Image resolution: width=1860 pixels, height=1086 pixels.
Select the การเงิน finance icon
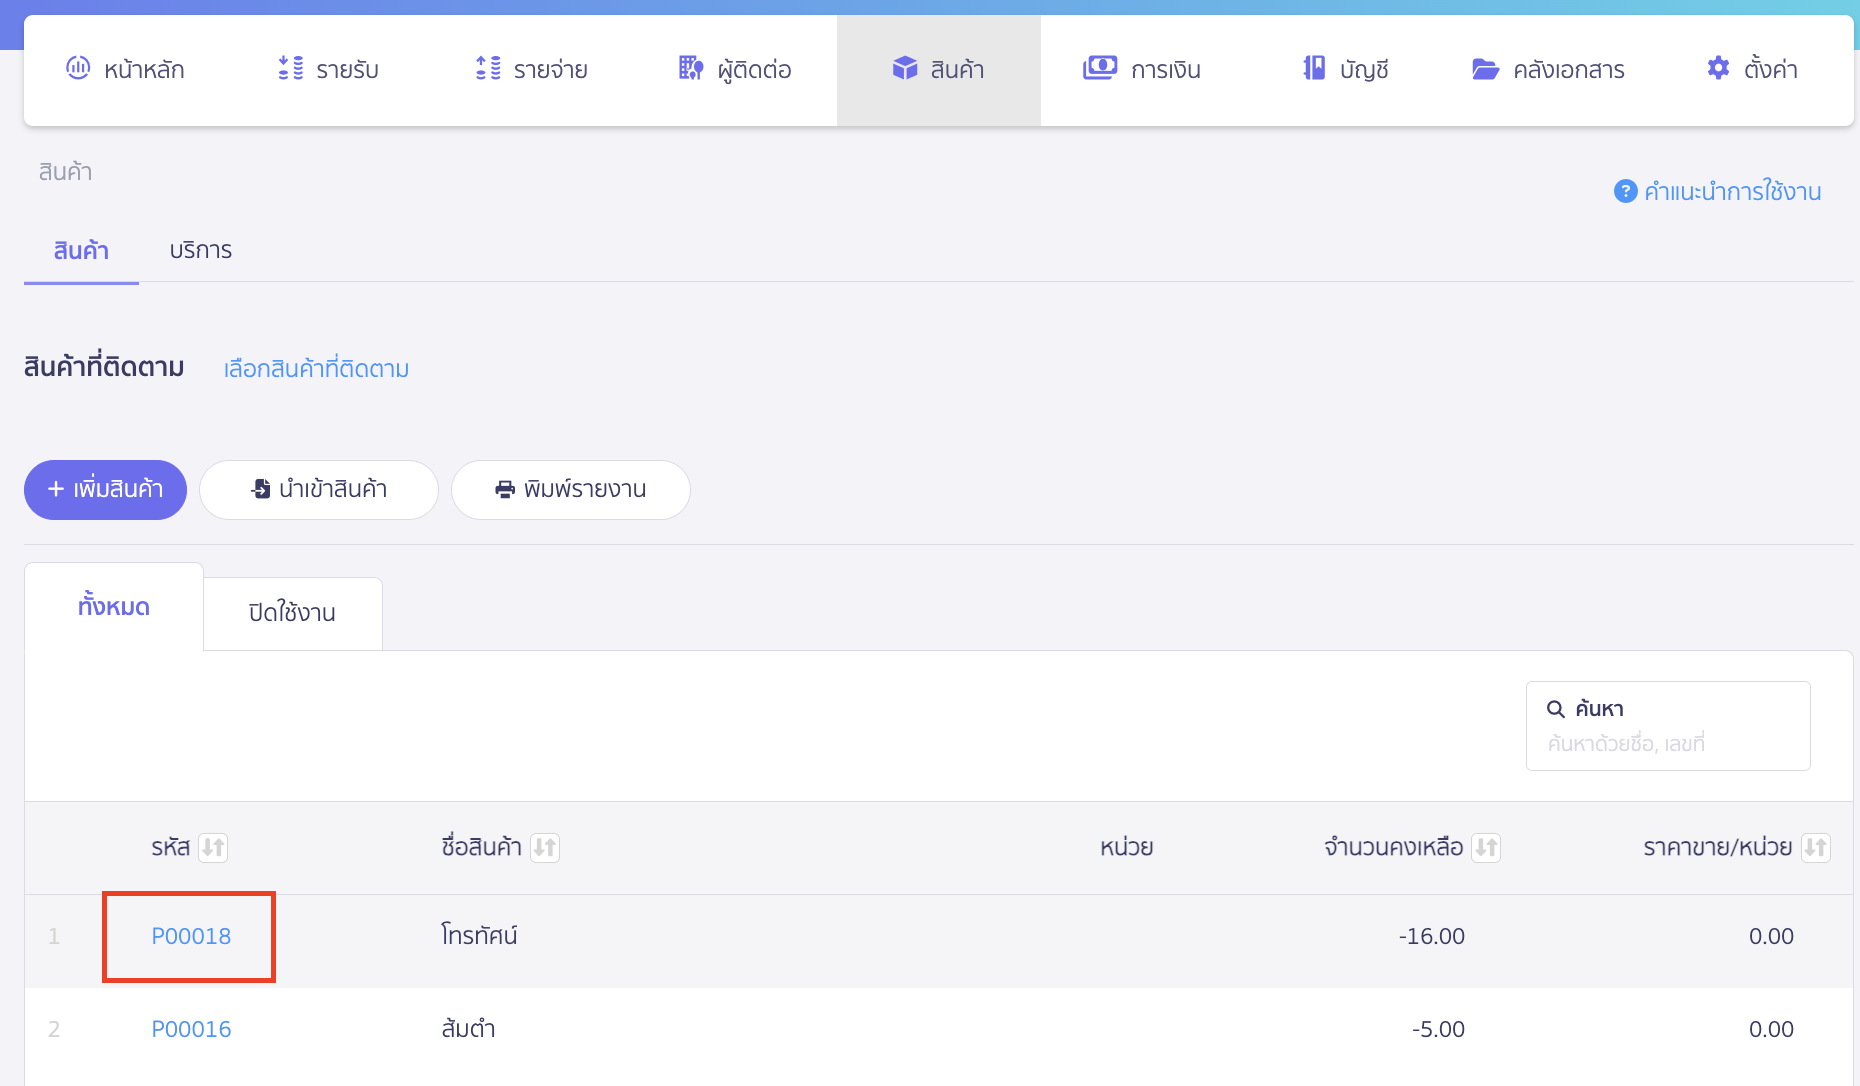[1100, 69]
